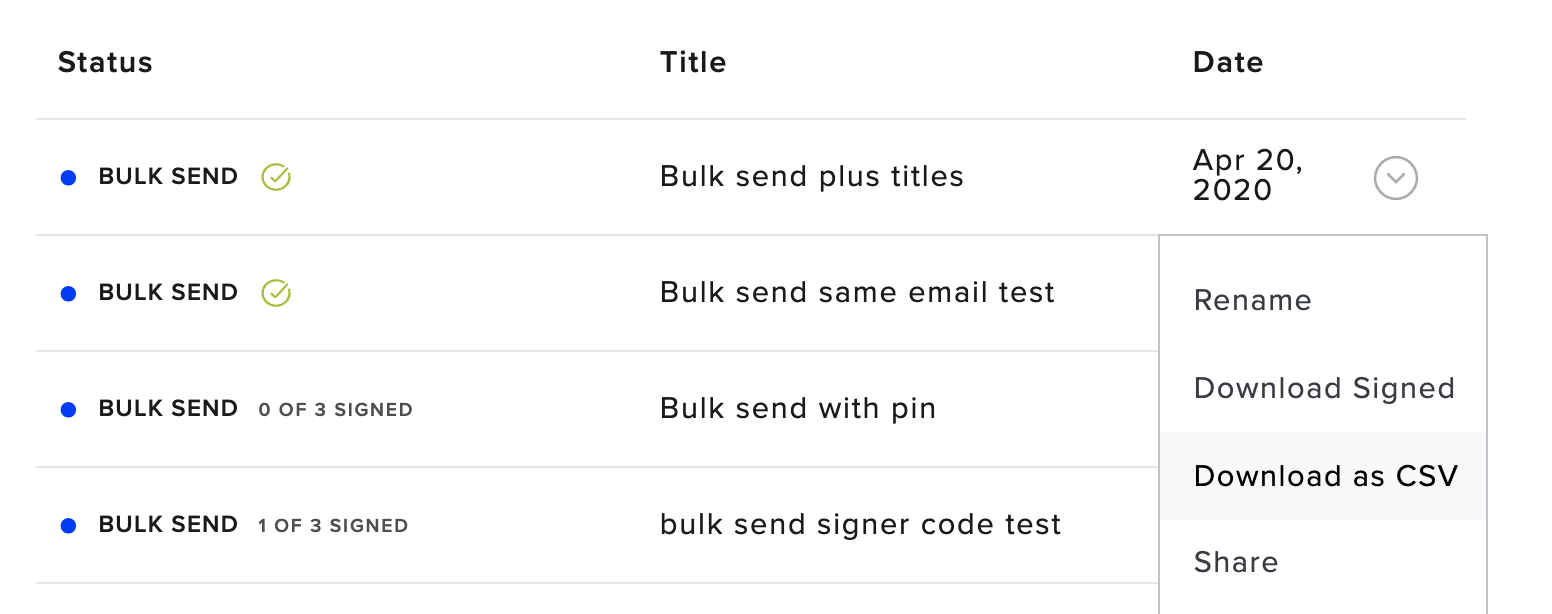Click blue status dot for Bulk send same email test
Screen dimensions: 1552x614
(68, 294)
